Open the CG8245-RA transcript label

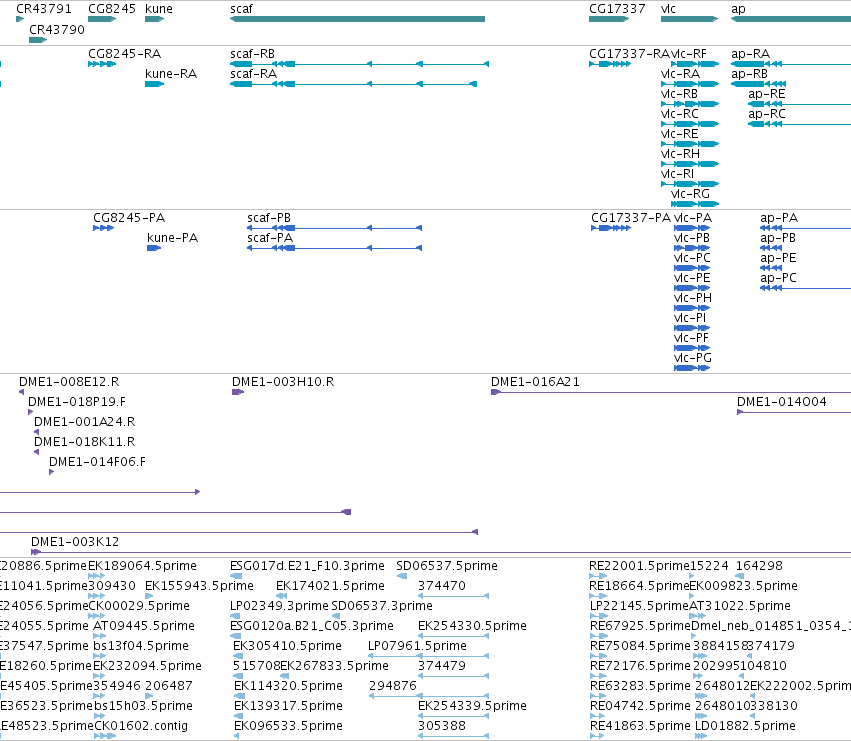[x=125, y=54]
